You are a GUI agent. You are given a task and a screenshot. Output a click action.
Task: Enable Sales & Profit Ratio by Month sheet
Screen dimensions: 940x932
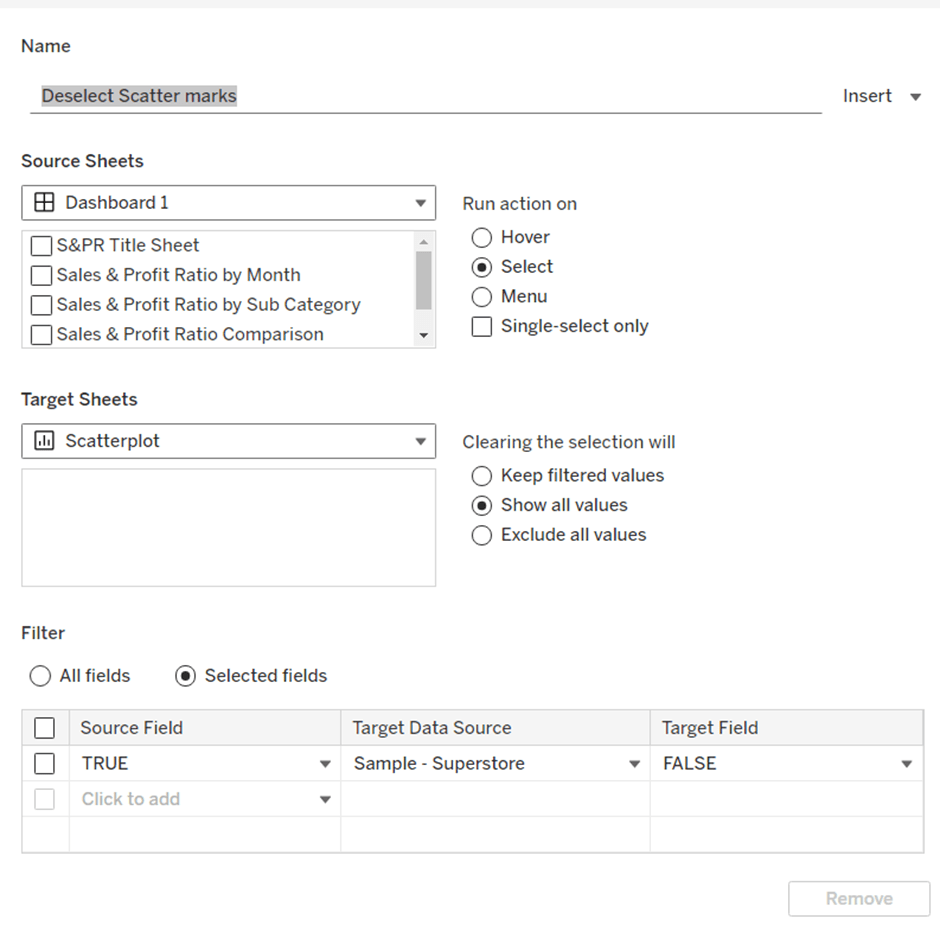(41, 275)
